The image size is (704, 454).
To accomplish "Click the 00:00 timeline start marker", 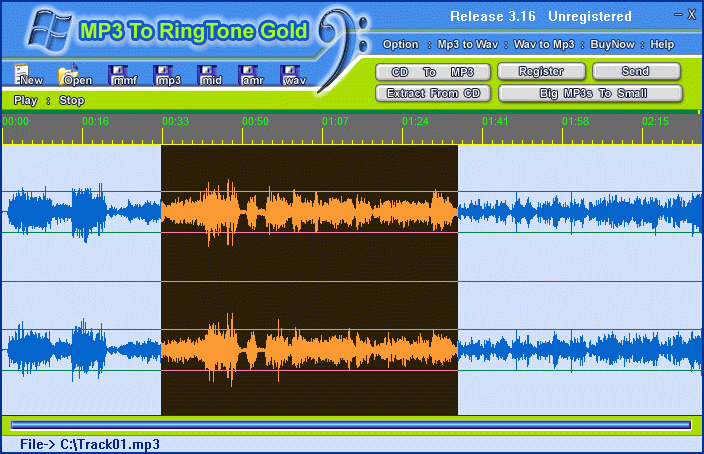I will coord(15,121).
